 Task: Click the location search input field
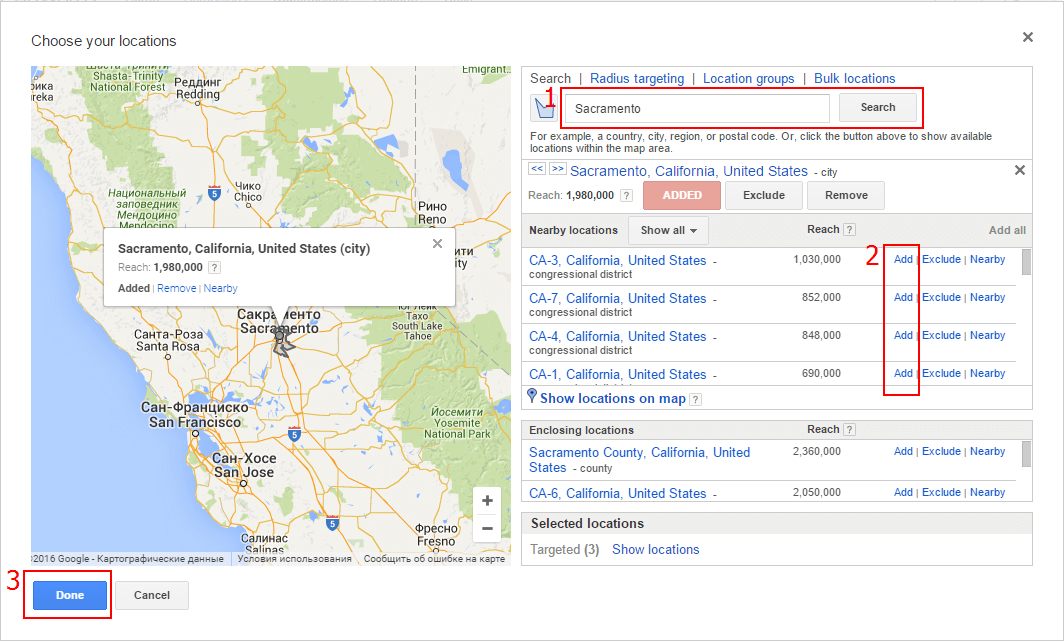point(698,109)
